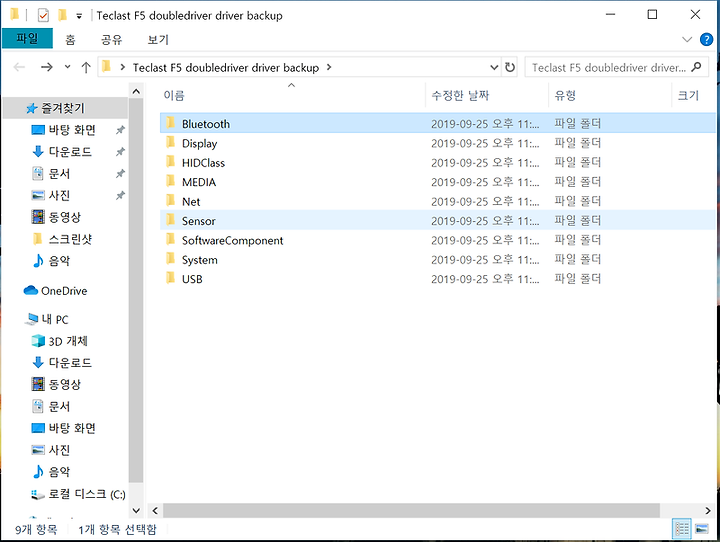The width and height of the screenshot is (720, 542).
Task: Switch to large icons view in status bar
Action: [x=702, y=529]
